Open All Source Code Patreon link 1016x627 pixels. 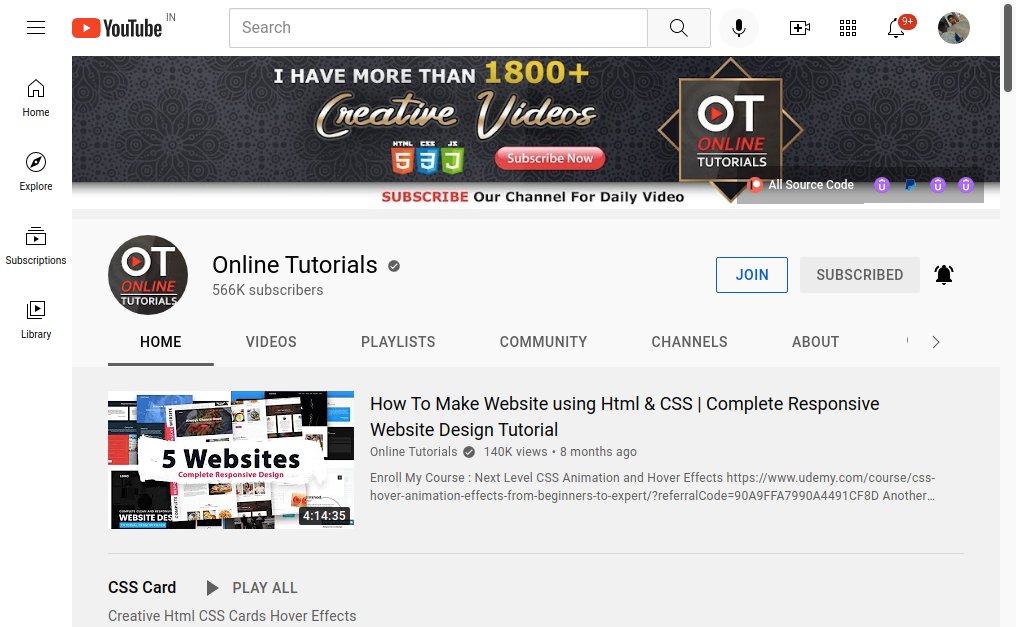point(801,185)
